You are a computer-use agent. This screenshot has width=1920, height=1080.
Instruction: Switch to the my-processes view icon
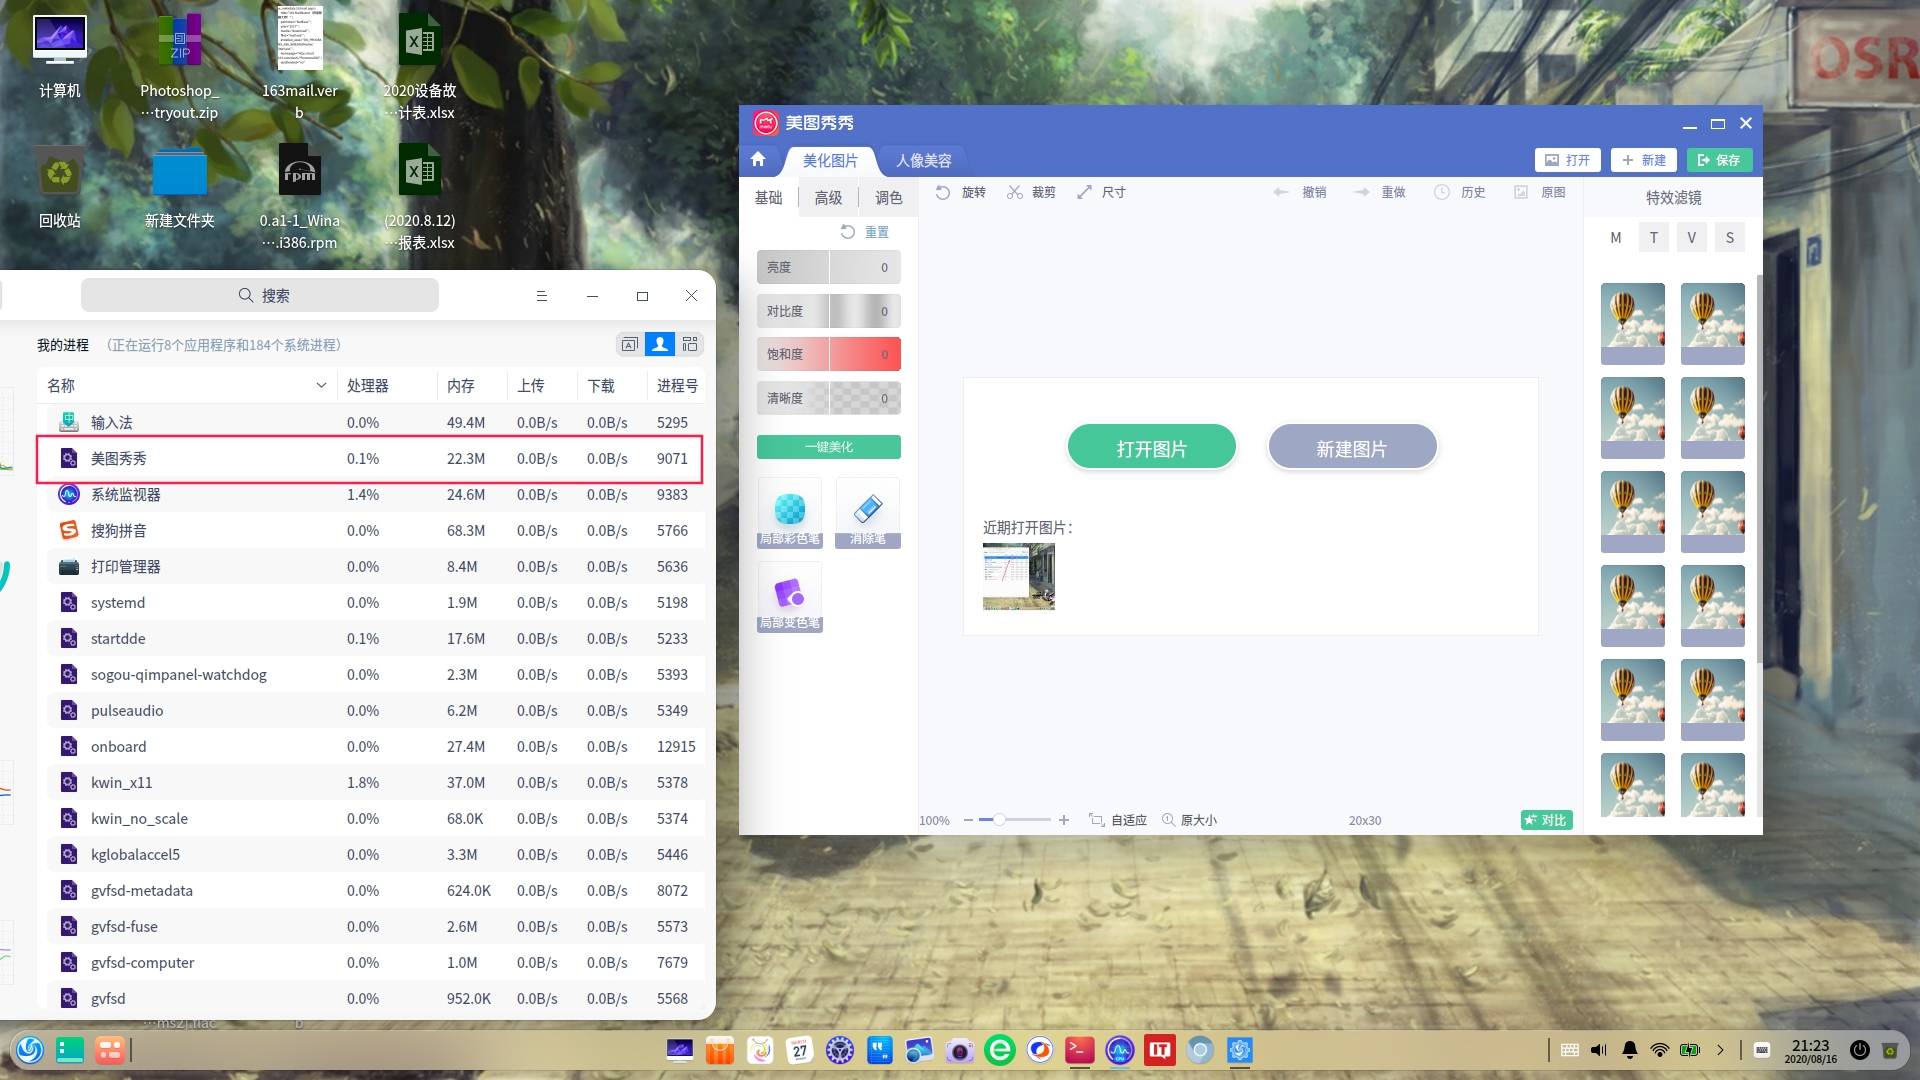coord(660,345)
